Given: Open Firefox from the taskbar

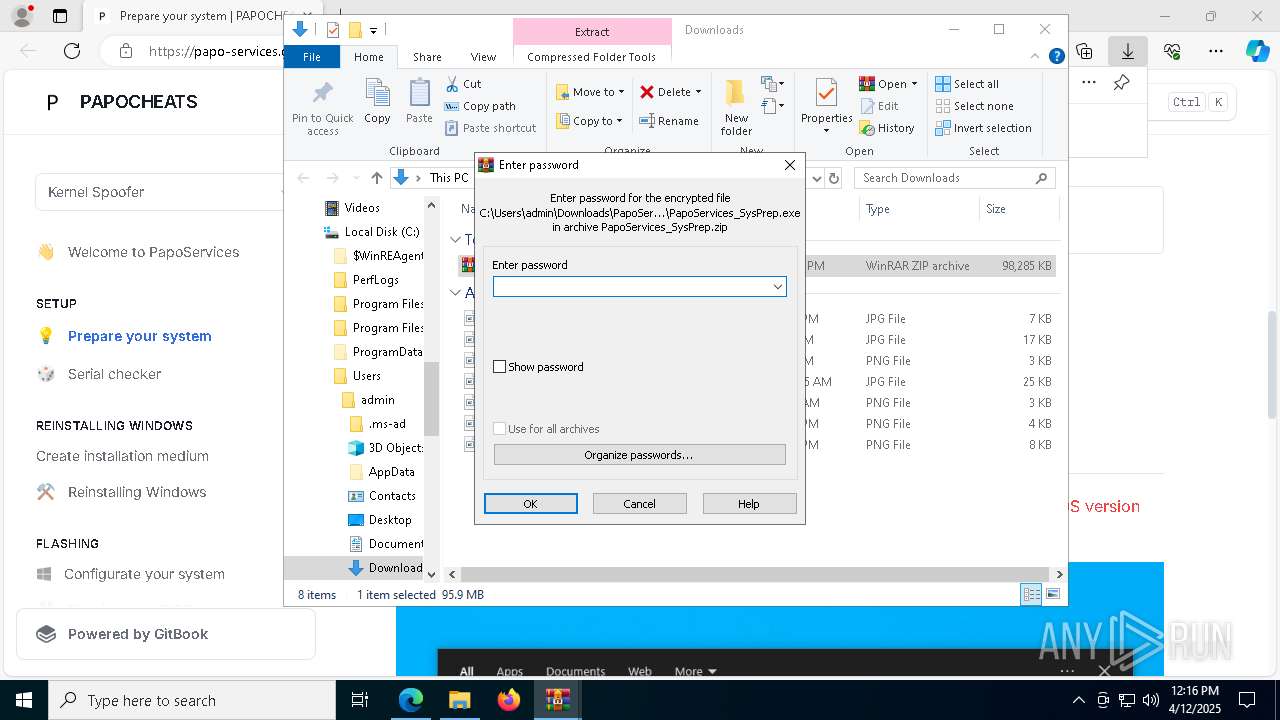Looking at the screenshot, I should coord(509,700).
